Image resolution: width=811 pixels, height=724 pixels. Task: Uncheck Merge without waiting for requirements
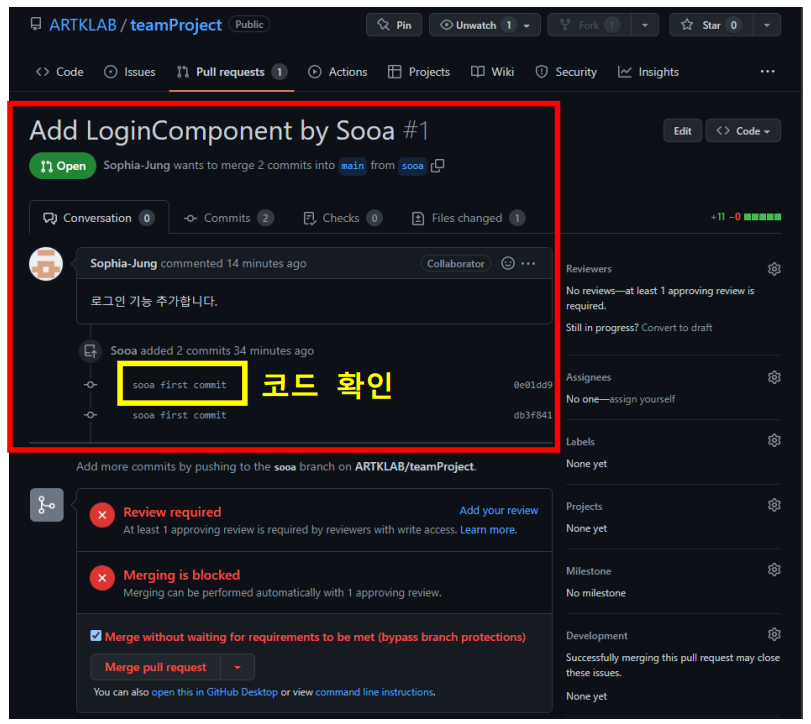click(x=96, y=636)
